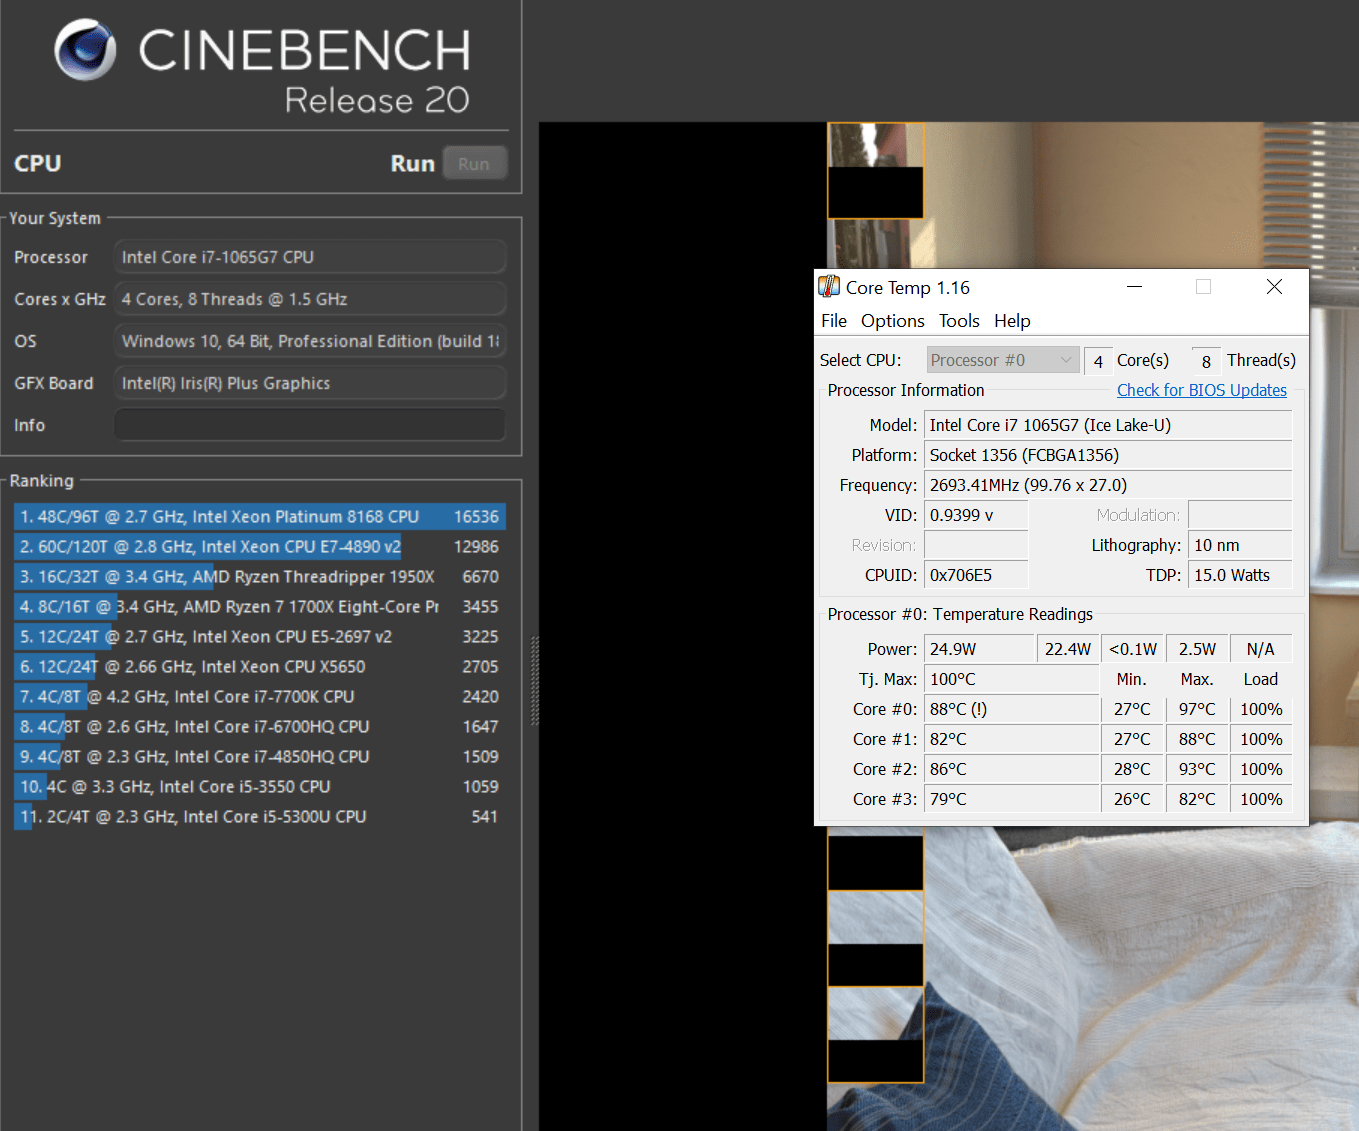1359x1131 pixels.
Task: Open the Help menu in Core Temp
Action: coord(1011,321)
